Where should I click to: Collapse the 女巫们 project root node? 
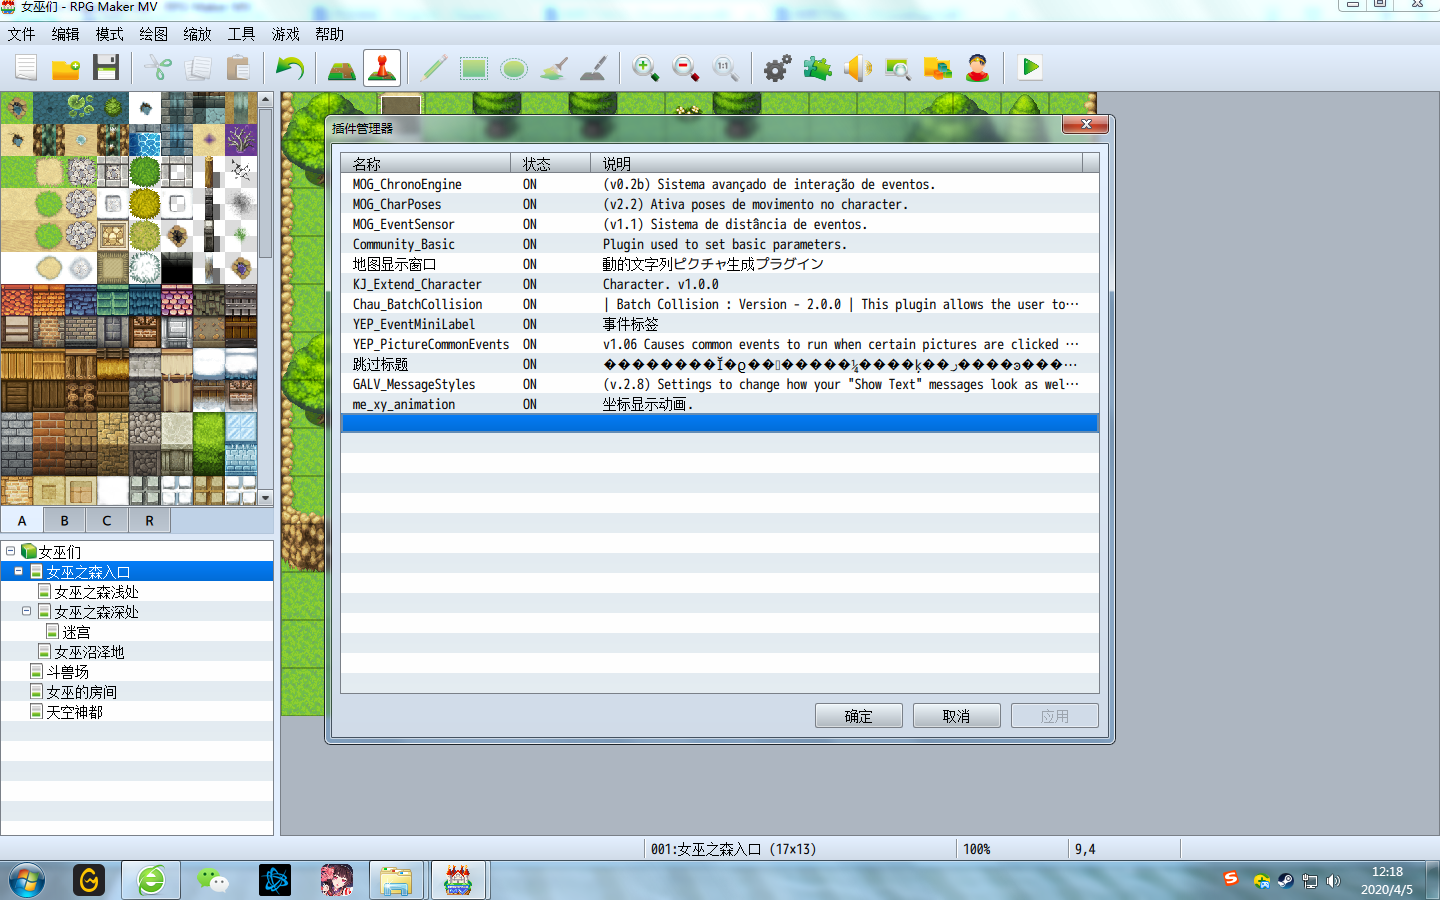click(x=10, y=551)
